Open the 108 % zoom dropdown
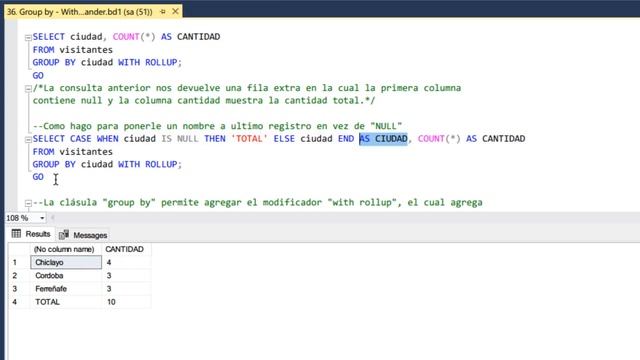This screenshot has width=640, height=360. pos(42,218)
